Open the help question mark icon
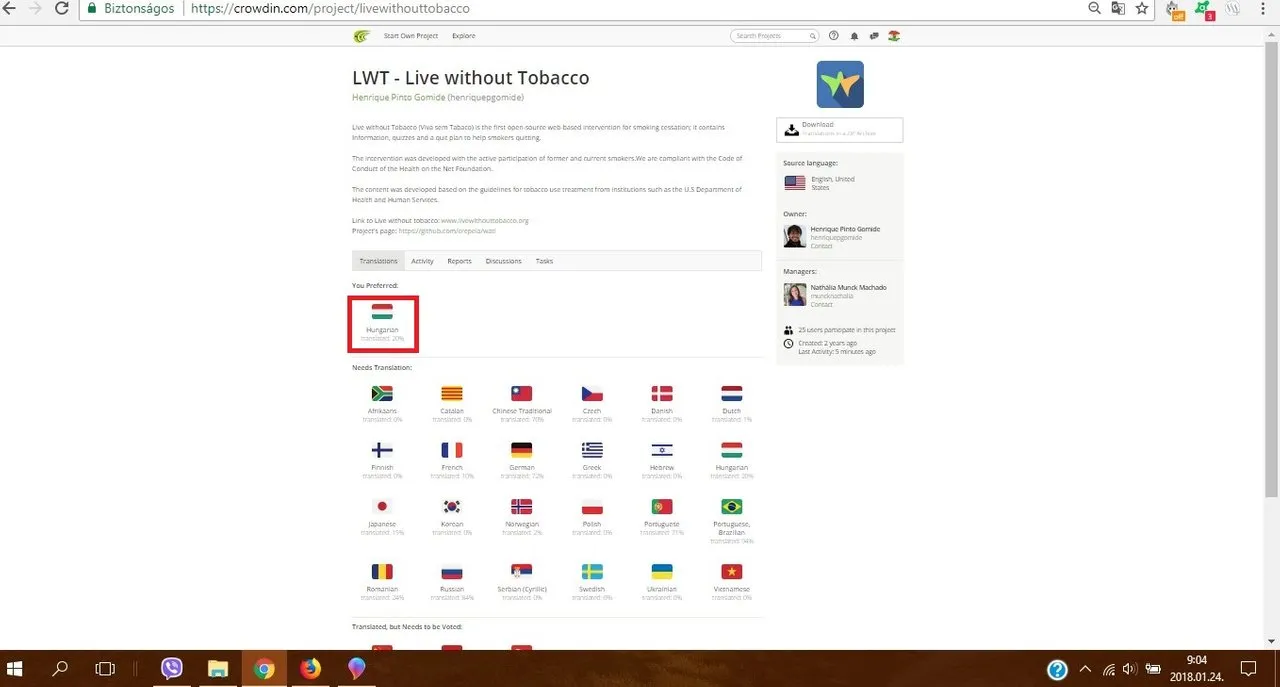1280x687 pixels. click(833, 36)
